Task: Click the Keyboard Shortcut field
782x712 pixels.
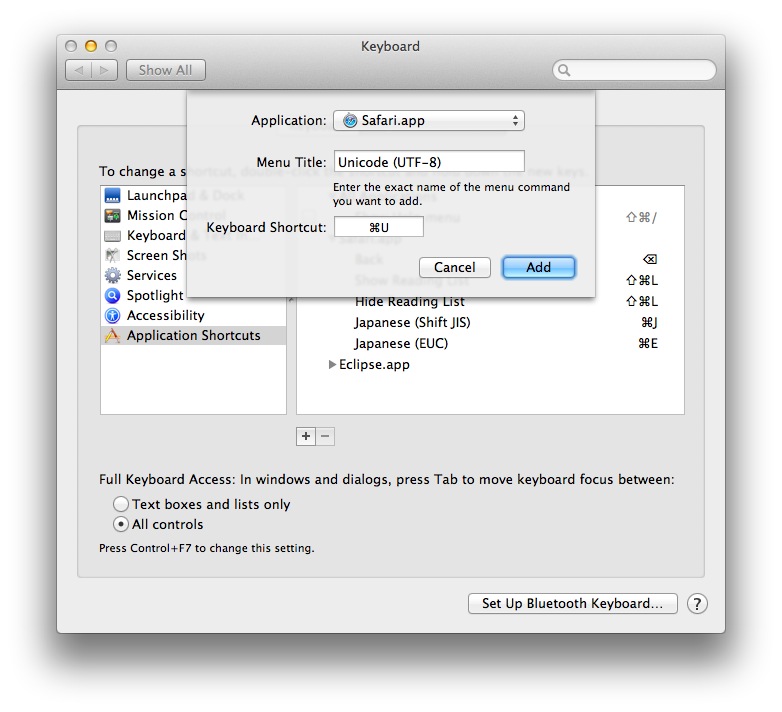Action: [379, 227]
